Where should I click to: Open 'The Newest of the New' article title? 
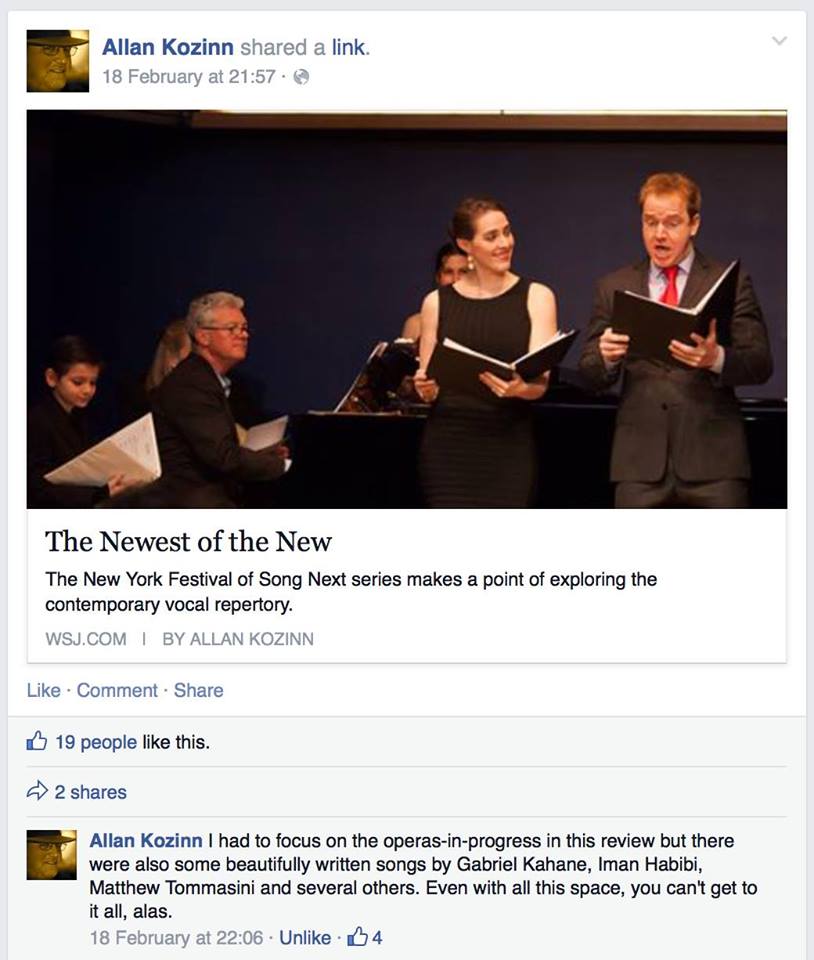189,542
